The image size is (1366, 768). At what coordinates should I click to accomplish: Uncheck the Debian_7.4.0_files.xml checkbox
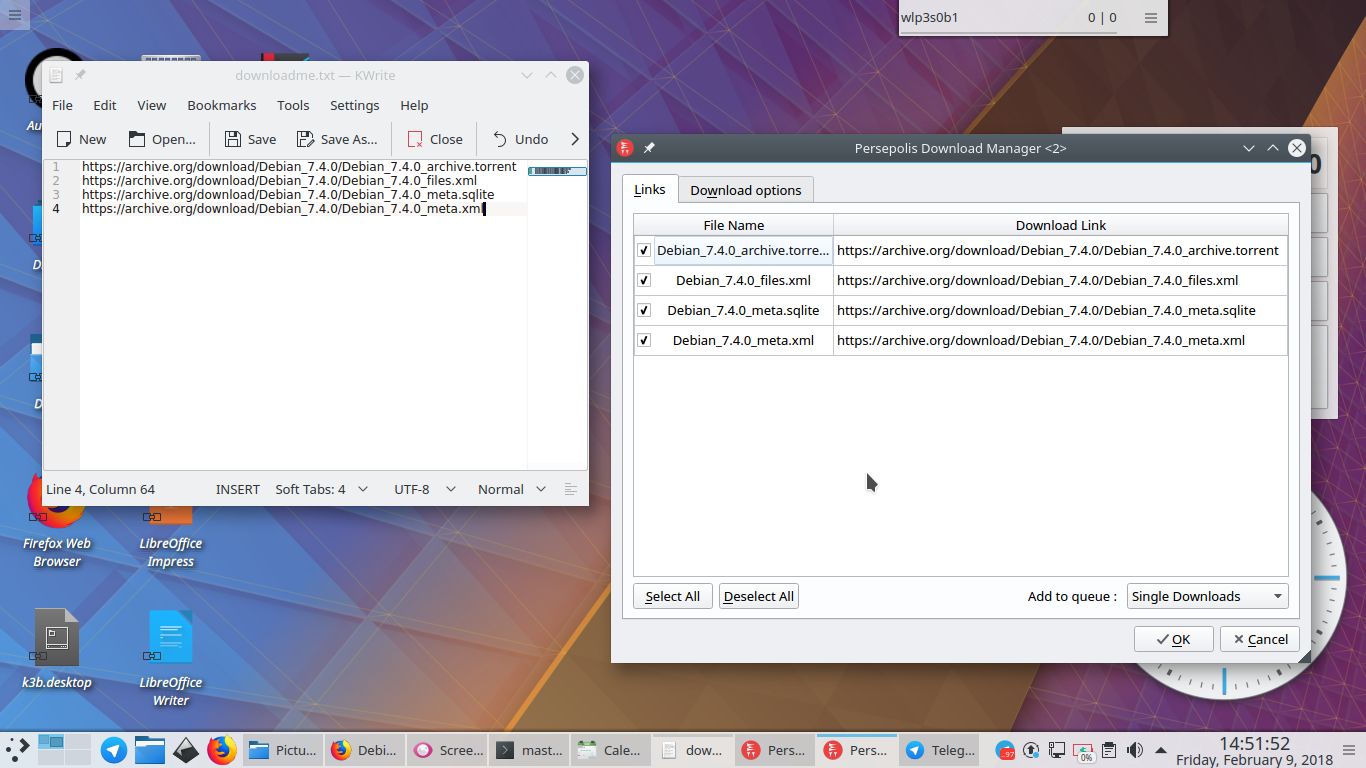(x=644, y=280)
